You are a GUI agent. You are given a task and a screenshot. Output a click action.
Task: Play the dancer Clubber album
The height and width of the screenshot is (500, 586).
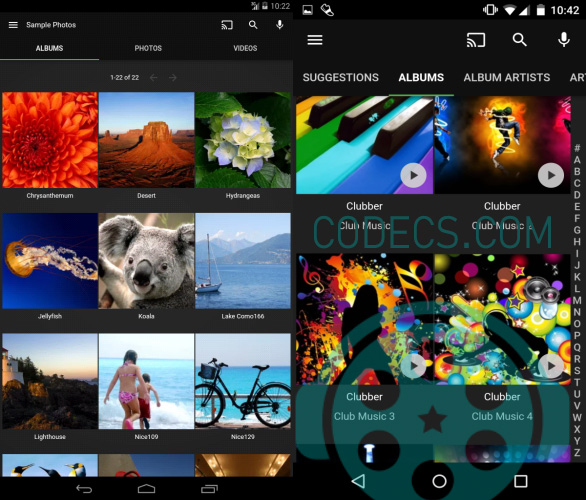pos(551,175)
